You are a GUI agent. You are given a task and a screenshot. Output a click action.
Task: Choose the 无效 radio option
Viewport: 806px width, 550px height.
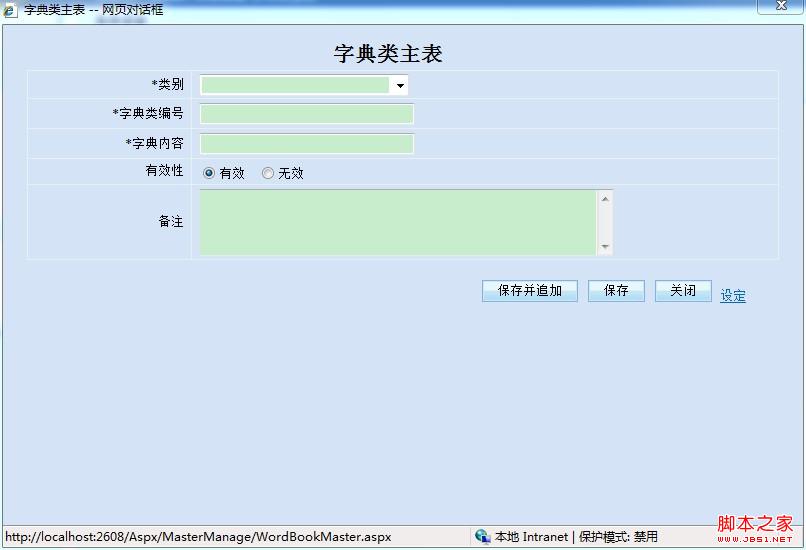(x=268, y=173)
